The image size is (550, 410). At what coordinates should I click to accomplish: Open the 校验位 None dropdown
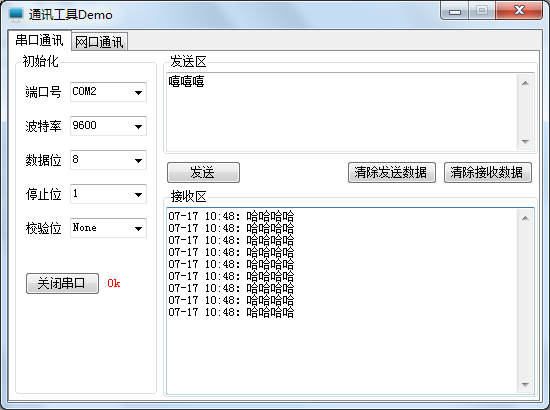click(108, 228)
